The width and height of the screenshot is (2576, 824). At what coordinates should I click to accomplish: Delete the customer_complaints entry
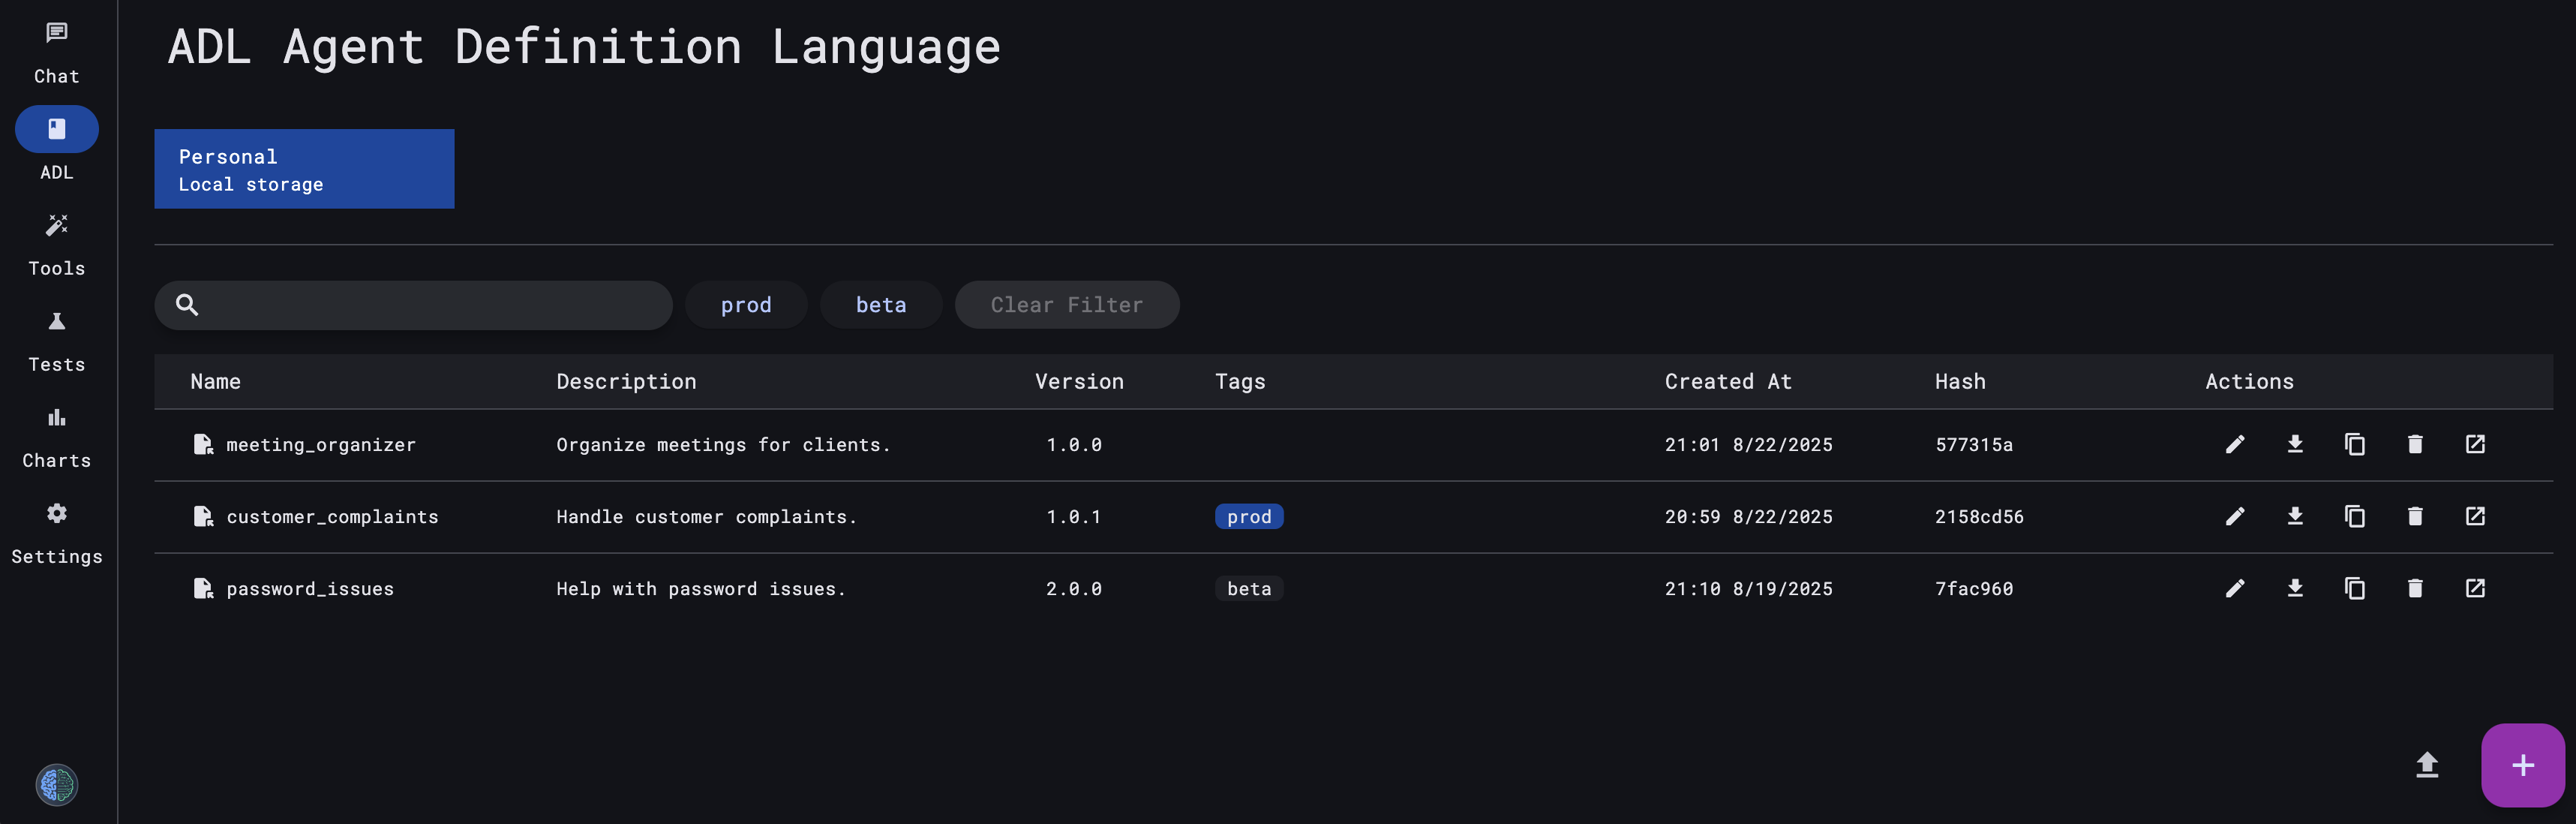pos(2415,516)
